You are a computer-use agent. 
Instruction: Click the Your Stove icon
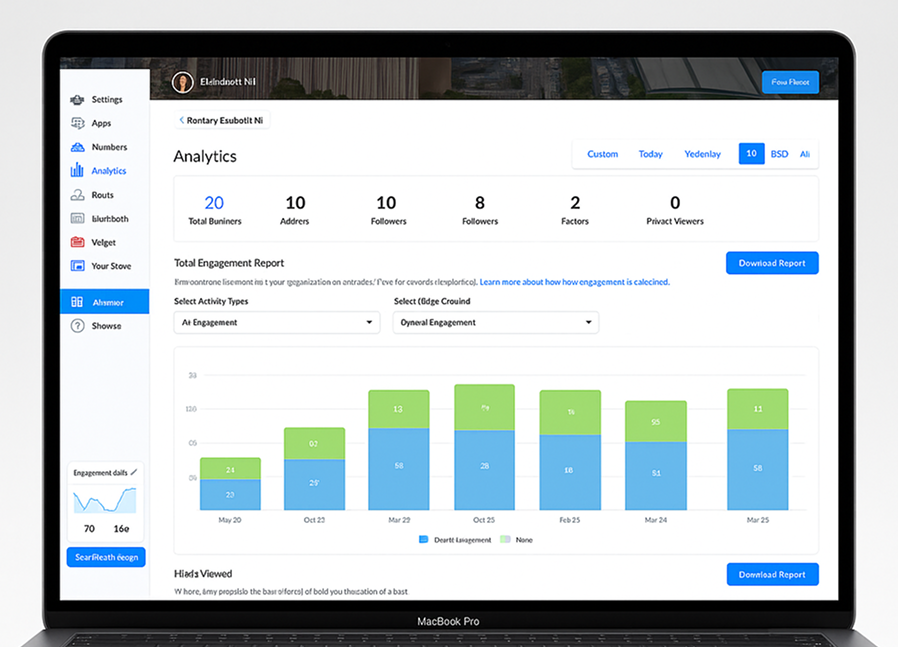[77, 266]
